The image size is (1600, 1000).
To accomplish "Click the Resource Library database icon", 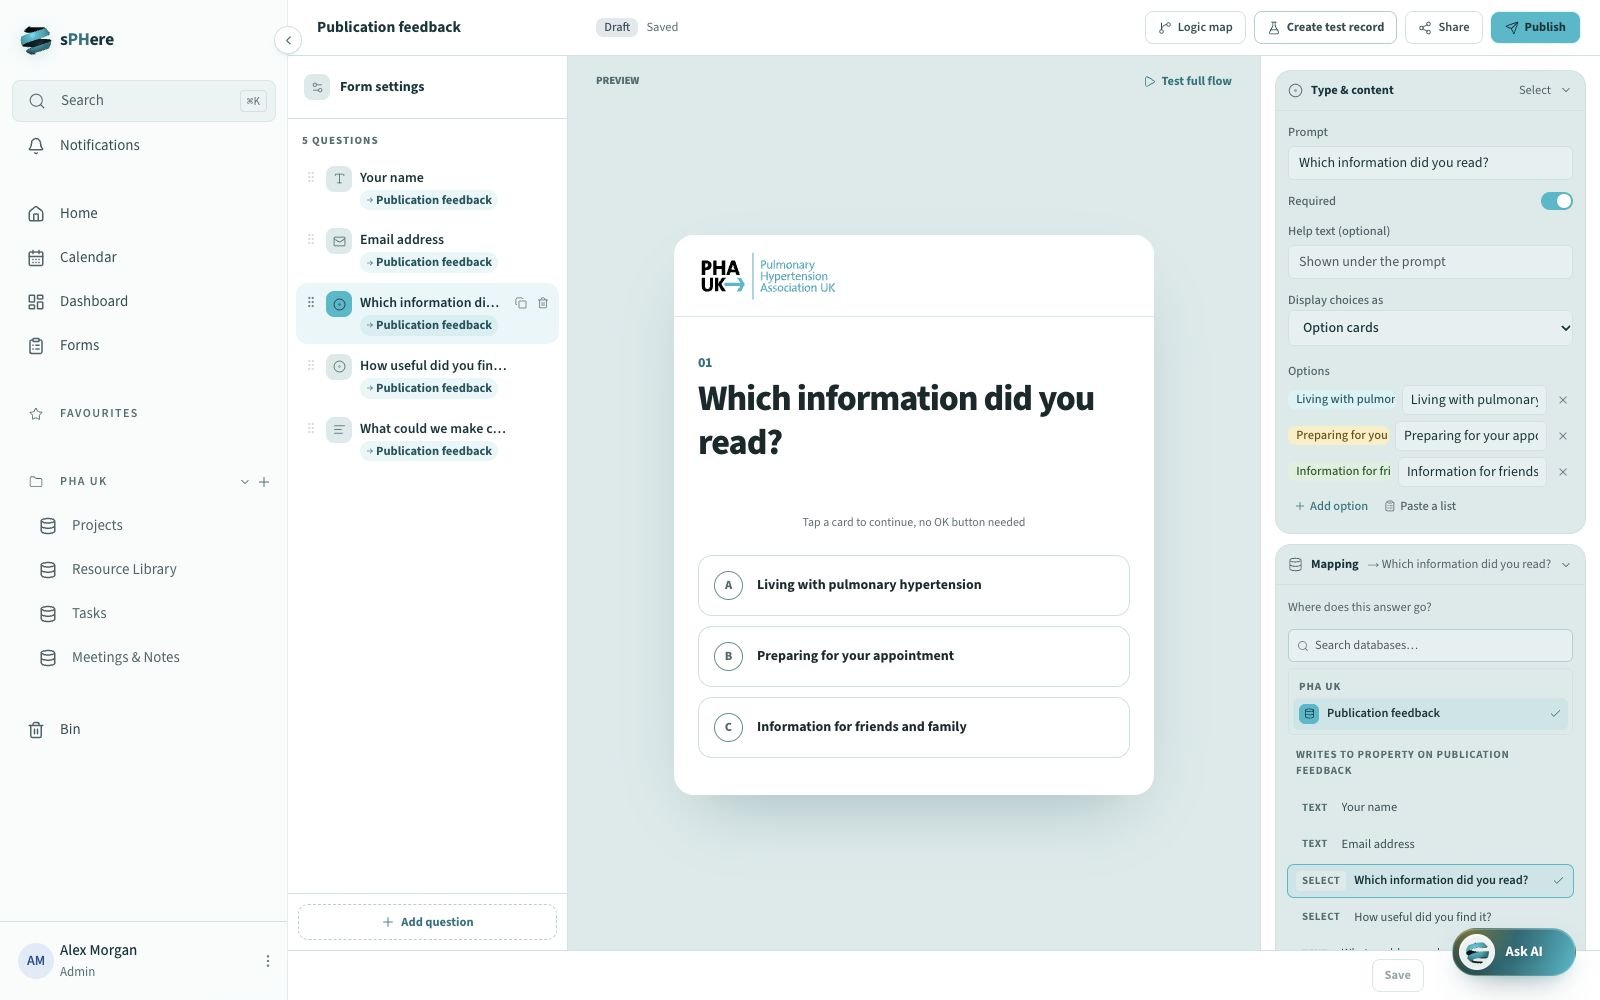I will [48, 569].
